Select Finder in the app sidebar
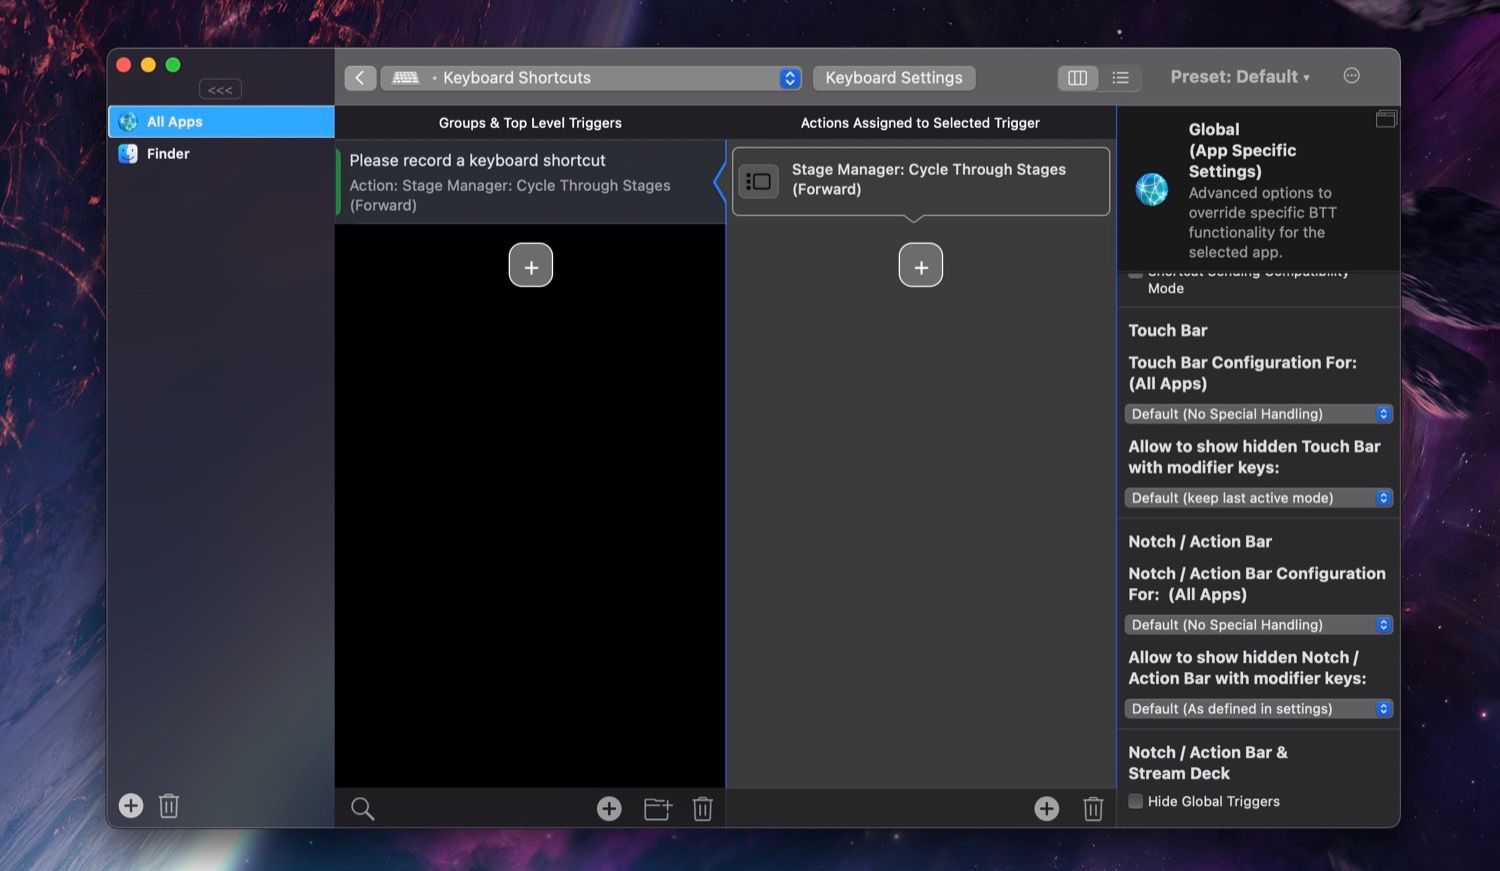This screenshot has height=871, width=1500. click(168, 153)
